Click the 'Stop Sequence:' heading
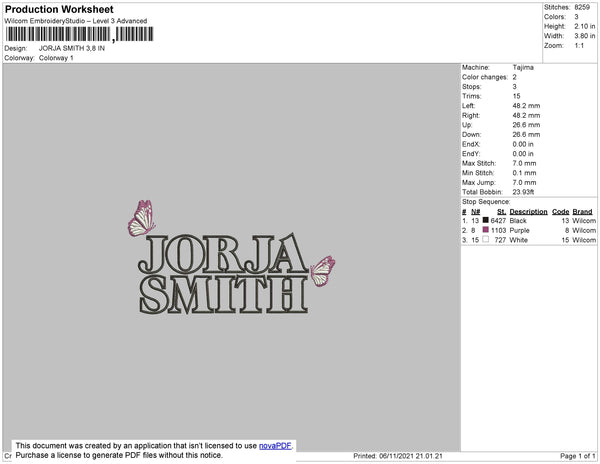The height and width of the screenshot is (464, 600). tap(486, 202)
